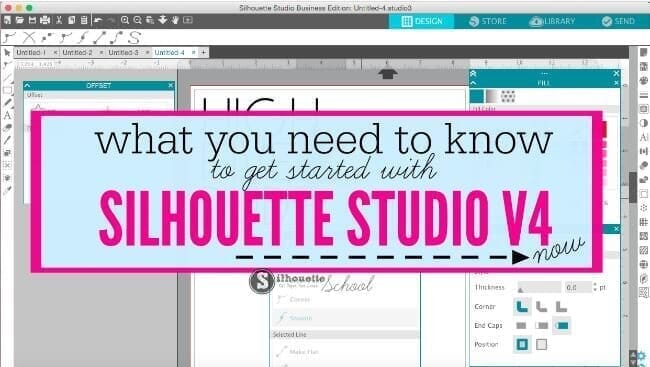Image resolution: width=650 pixels, height=367 pixels.
Task: Close the FILL panel
Action: [x=616, y=83]
